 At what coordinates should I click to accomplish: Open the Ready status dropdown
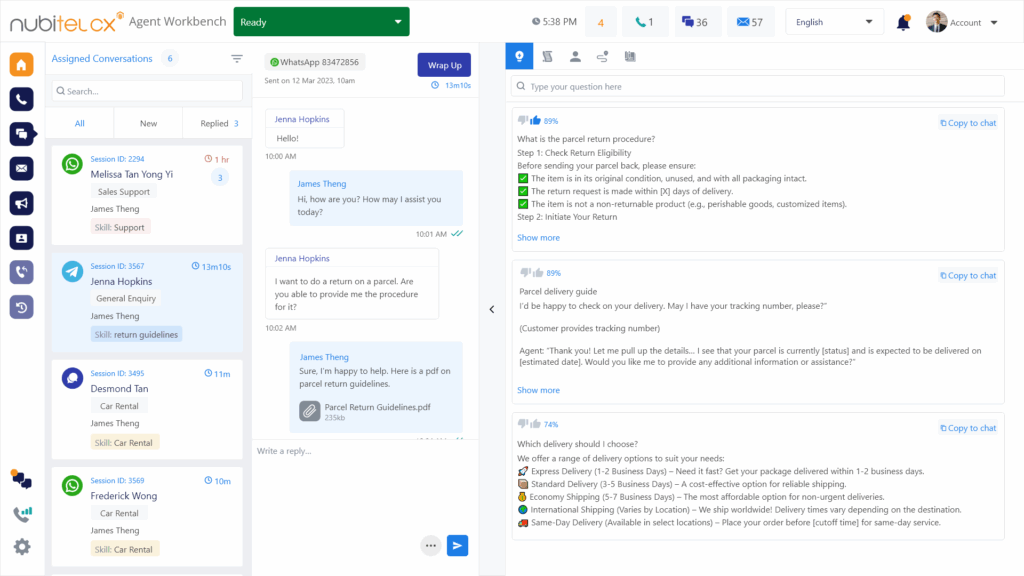[x=321, y=20]
